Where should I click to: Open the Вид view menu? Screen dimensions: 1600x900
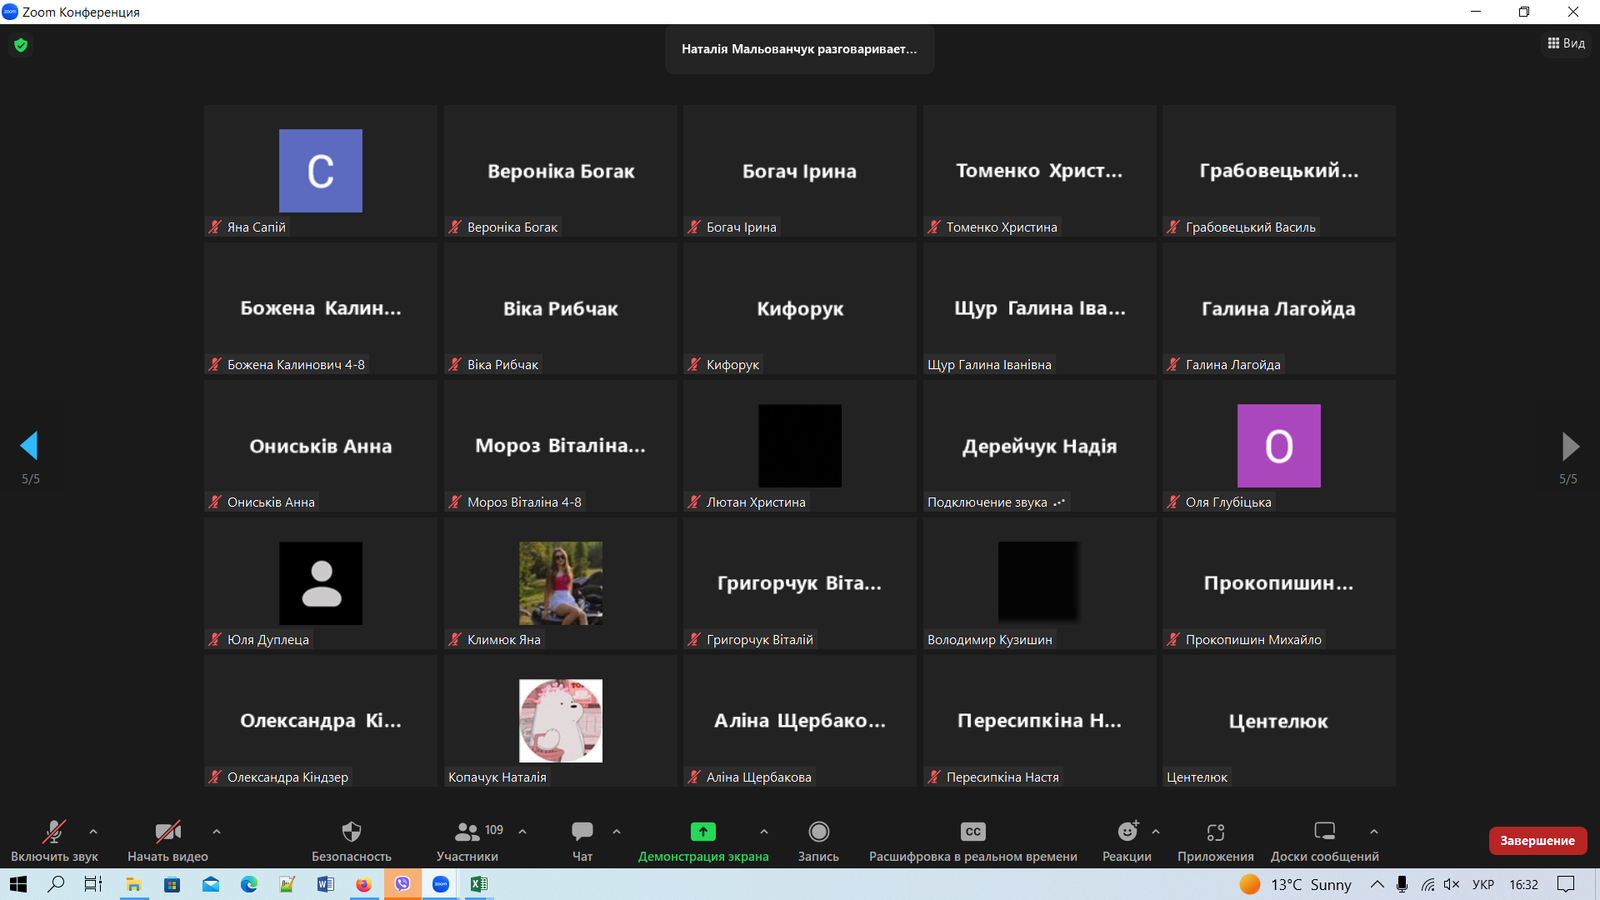[1566, 43]
